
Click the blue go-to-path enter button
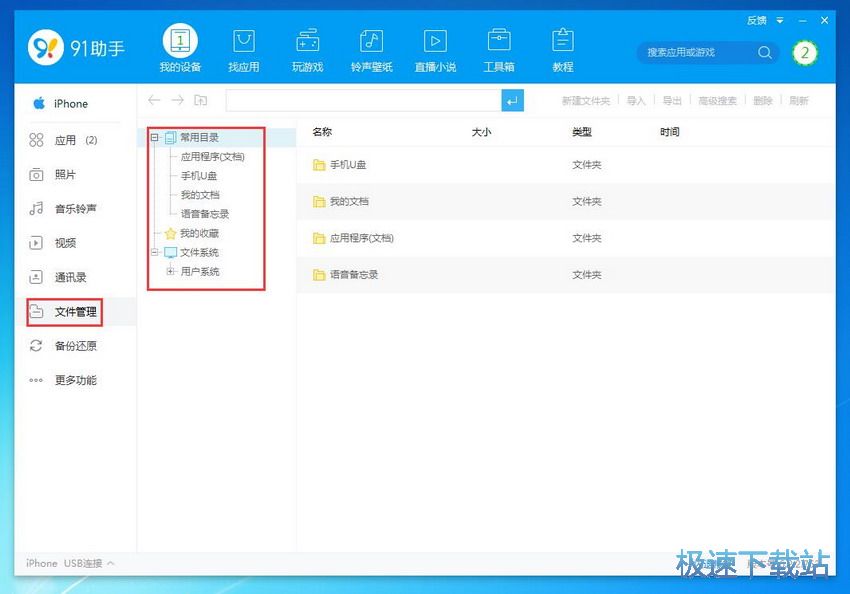coord(512,100)
